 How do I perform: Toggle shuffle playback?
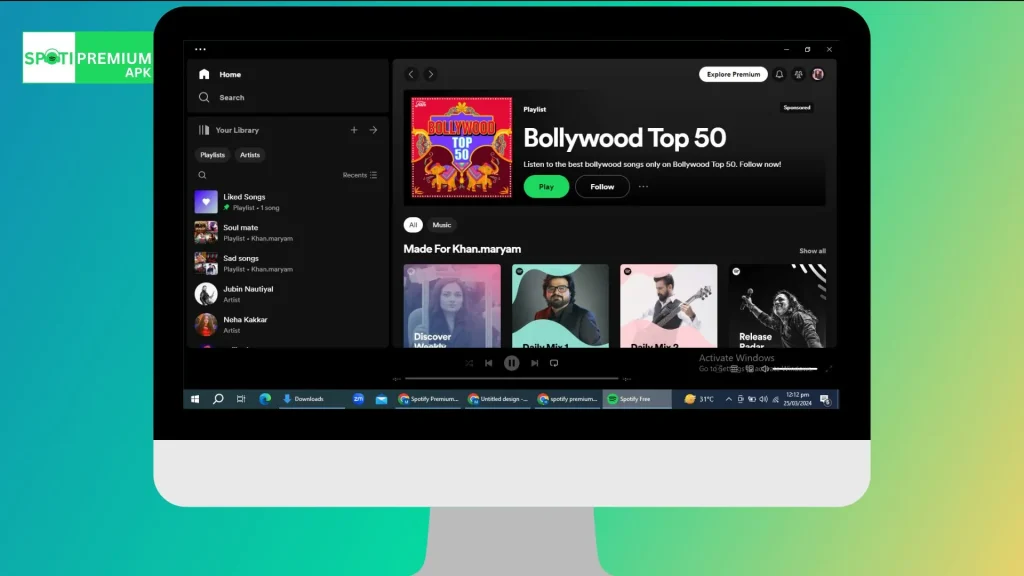[x=469, y=363]
